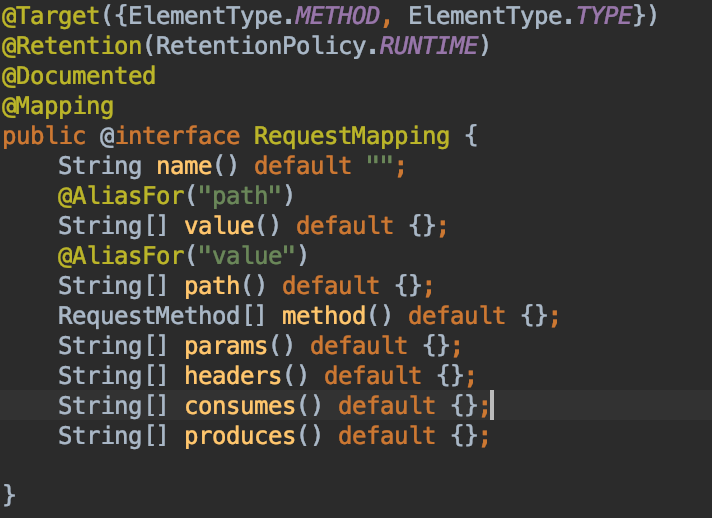Click the @Target annotation on the first line
Screen dimensions: 712x518
tap(40, 15)
